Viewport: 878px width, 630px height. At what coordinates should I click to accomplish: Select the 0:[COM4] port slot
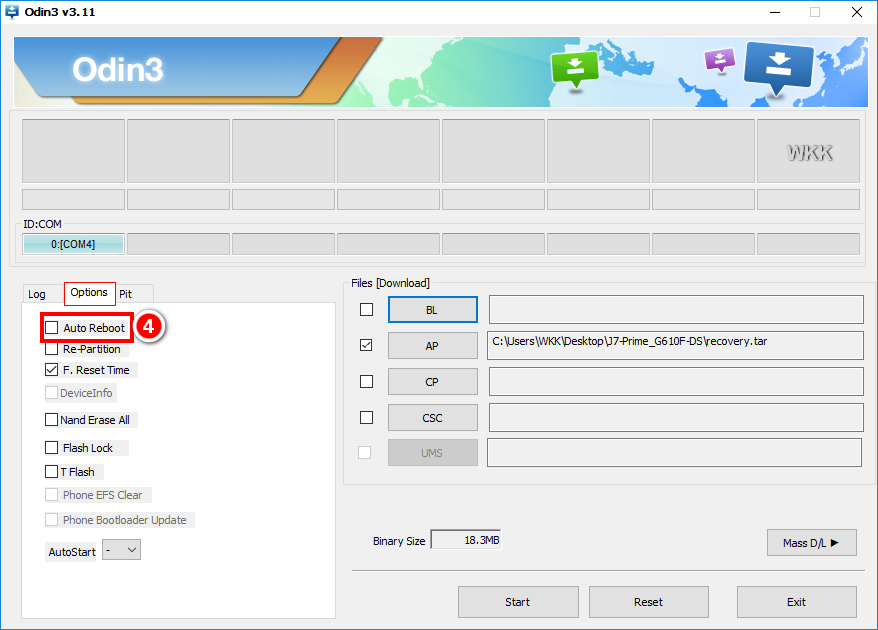(x=73, y=244)
